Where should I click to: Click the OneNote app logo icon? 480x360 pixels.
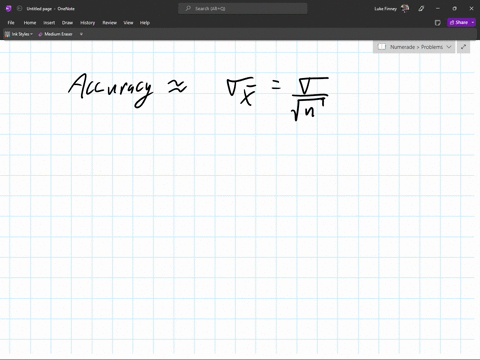click(9, 9)
